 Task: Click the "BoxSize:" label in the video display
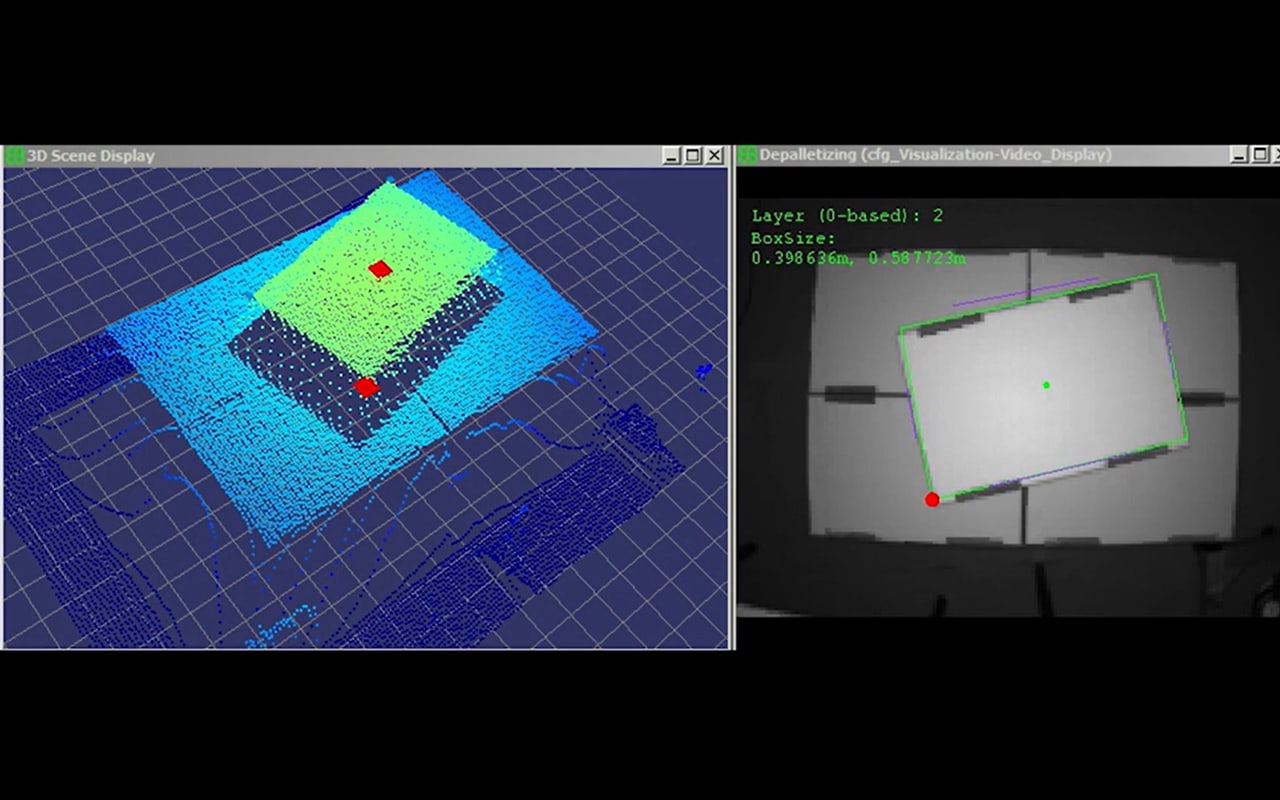coord(793,239)
